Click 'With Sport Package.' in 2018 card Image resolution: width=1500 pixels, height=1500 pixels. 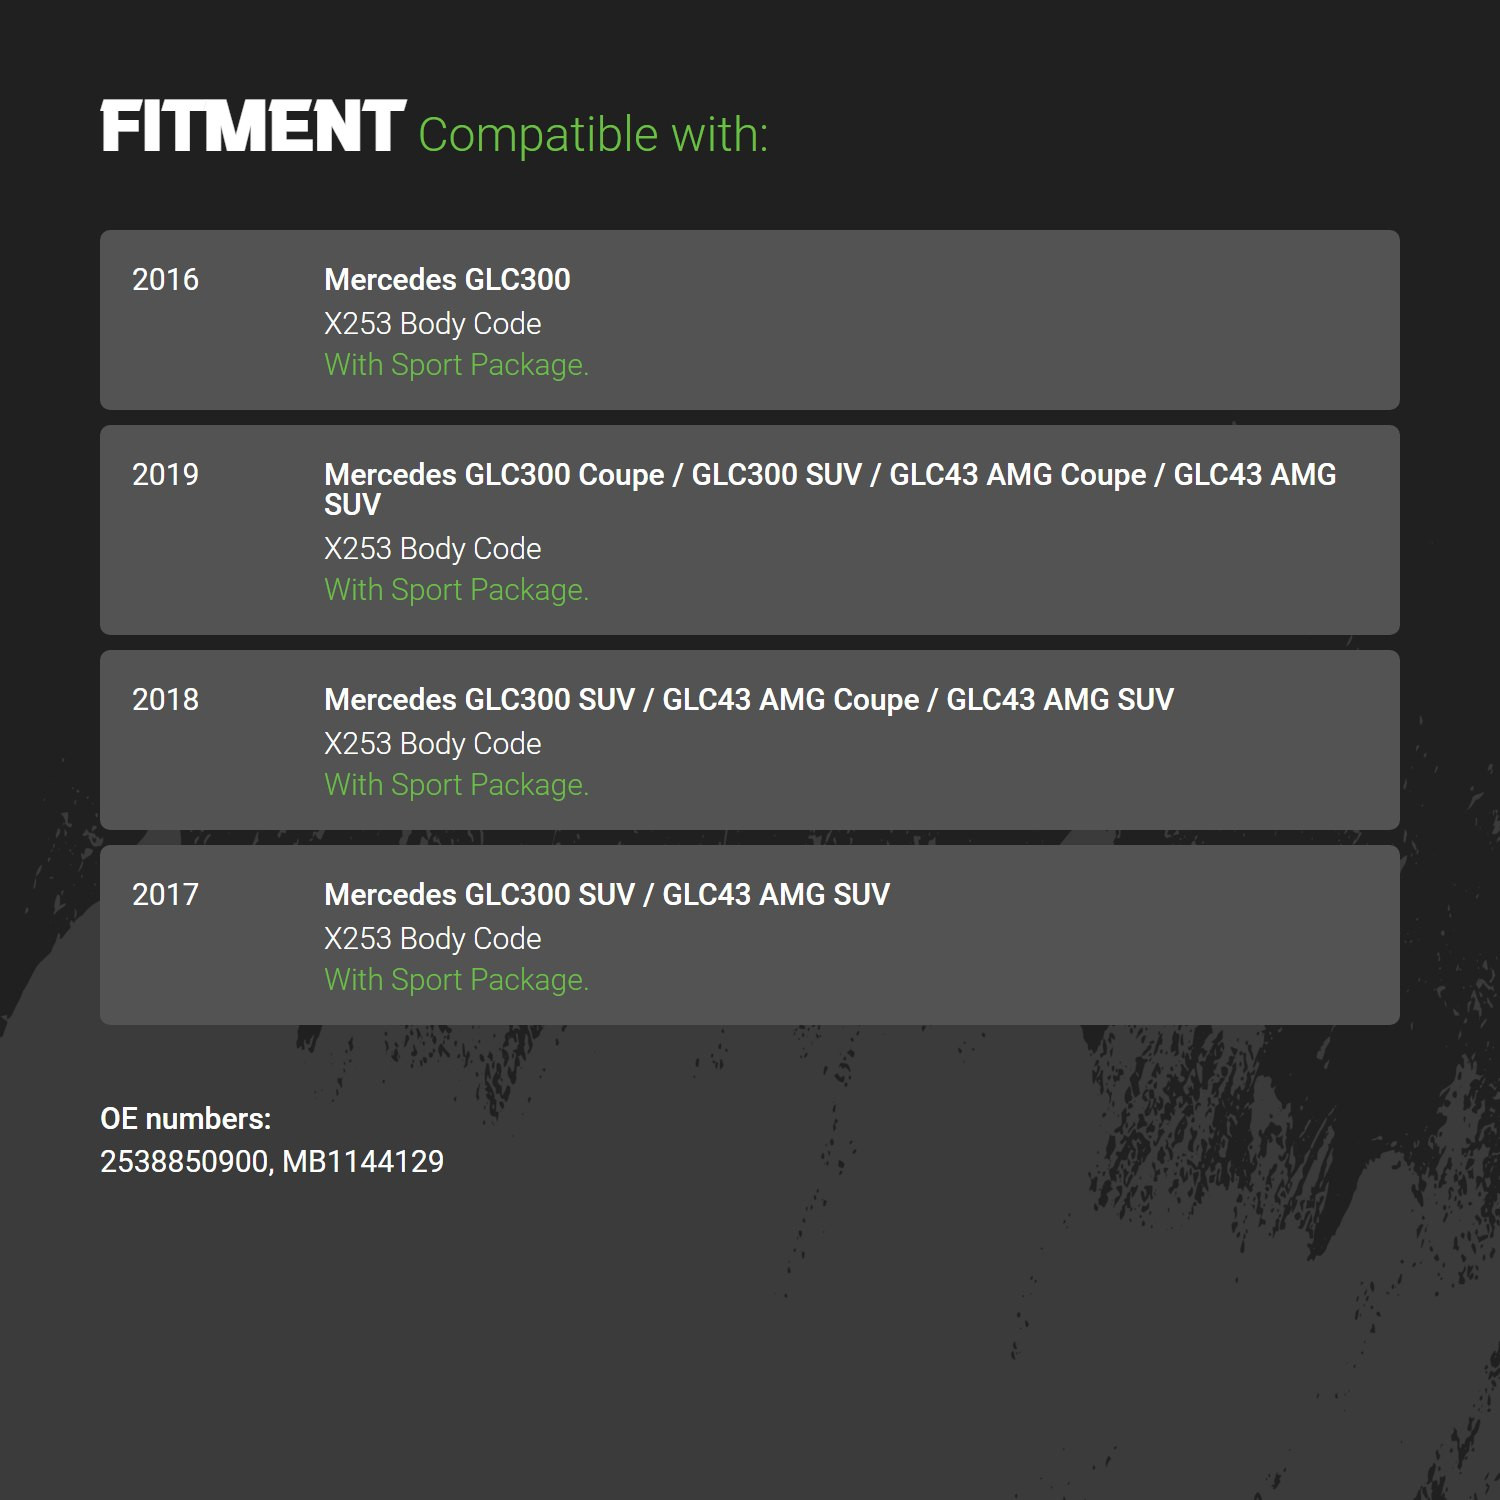click(x=457, y=785)
